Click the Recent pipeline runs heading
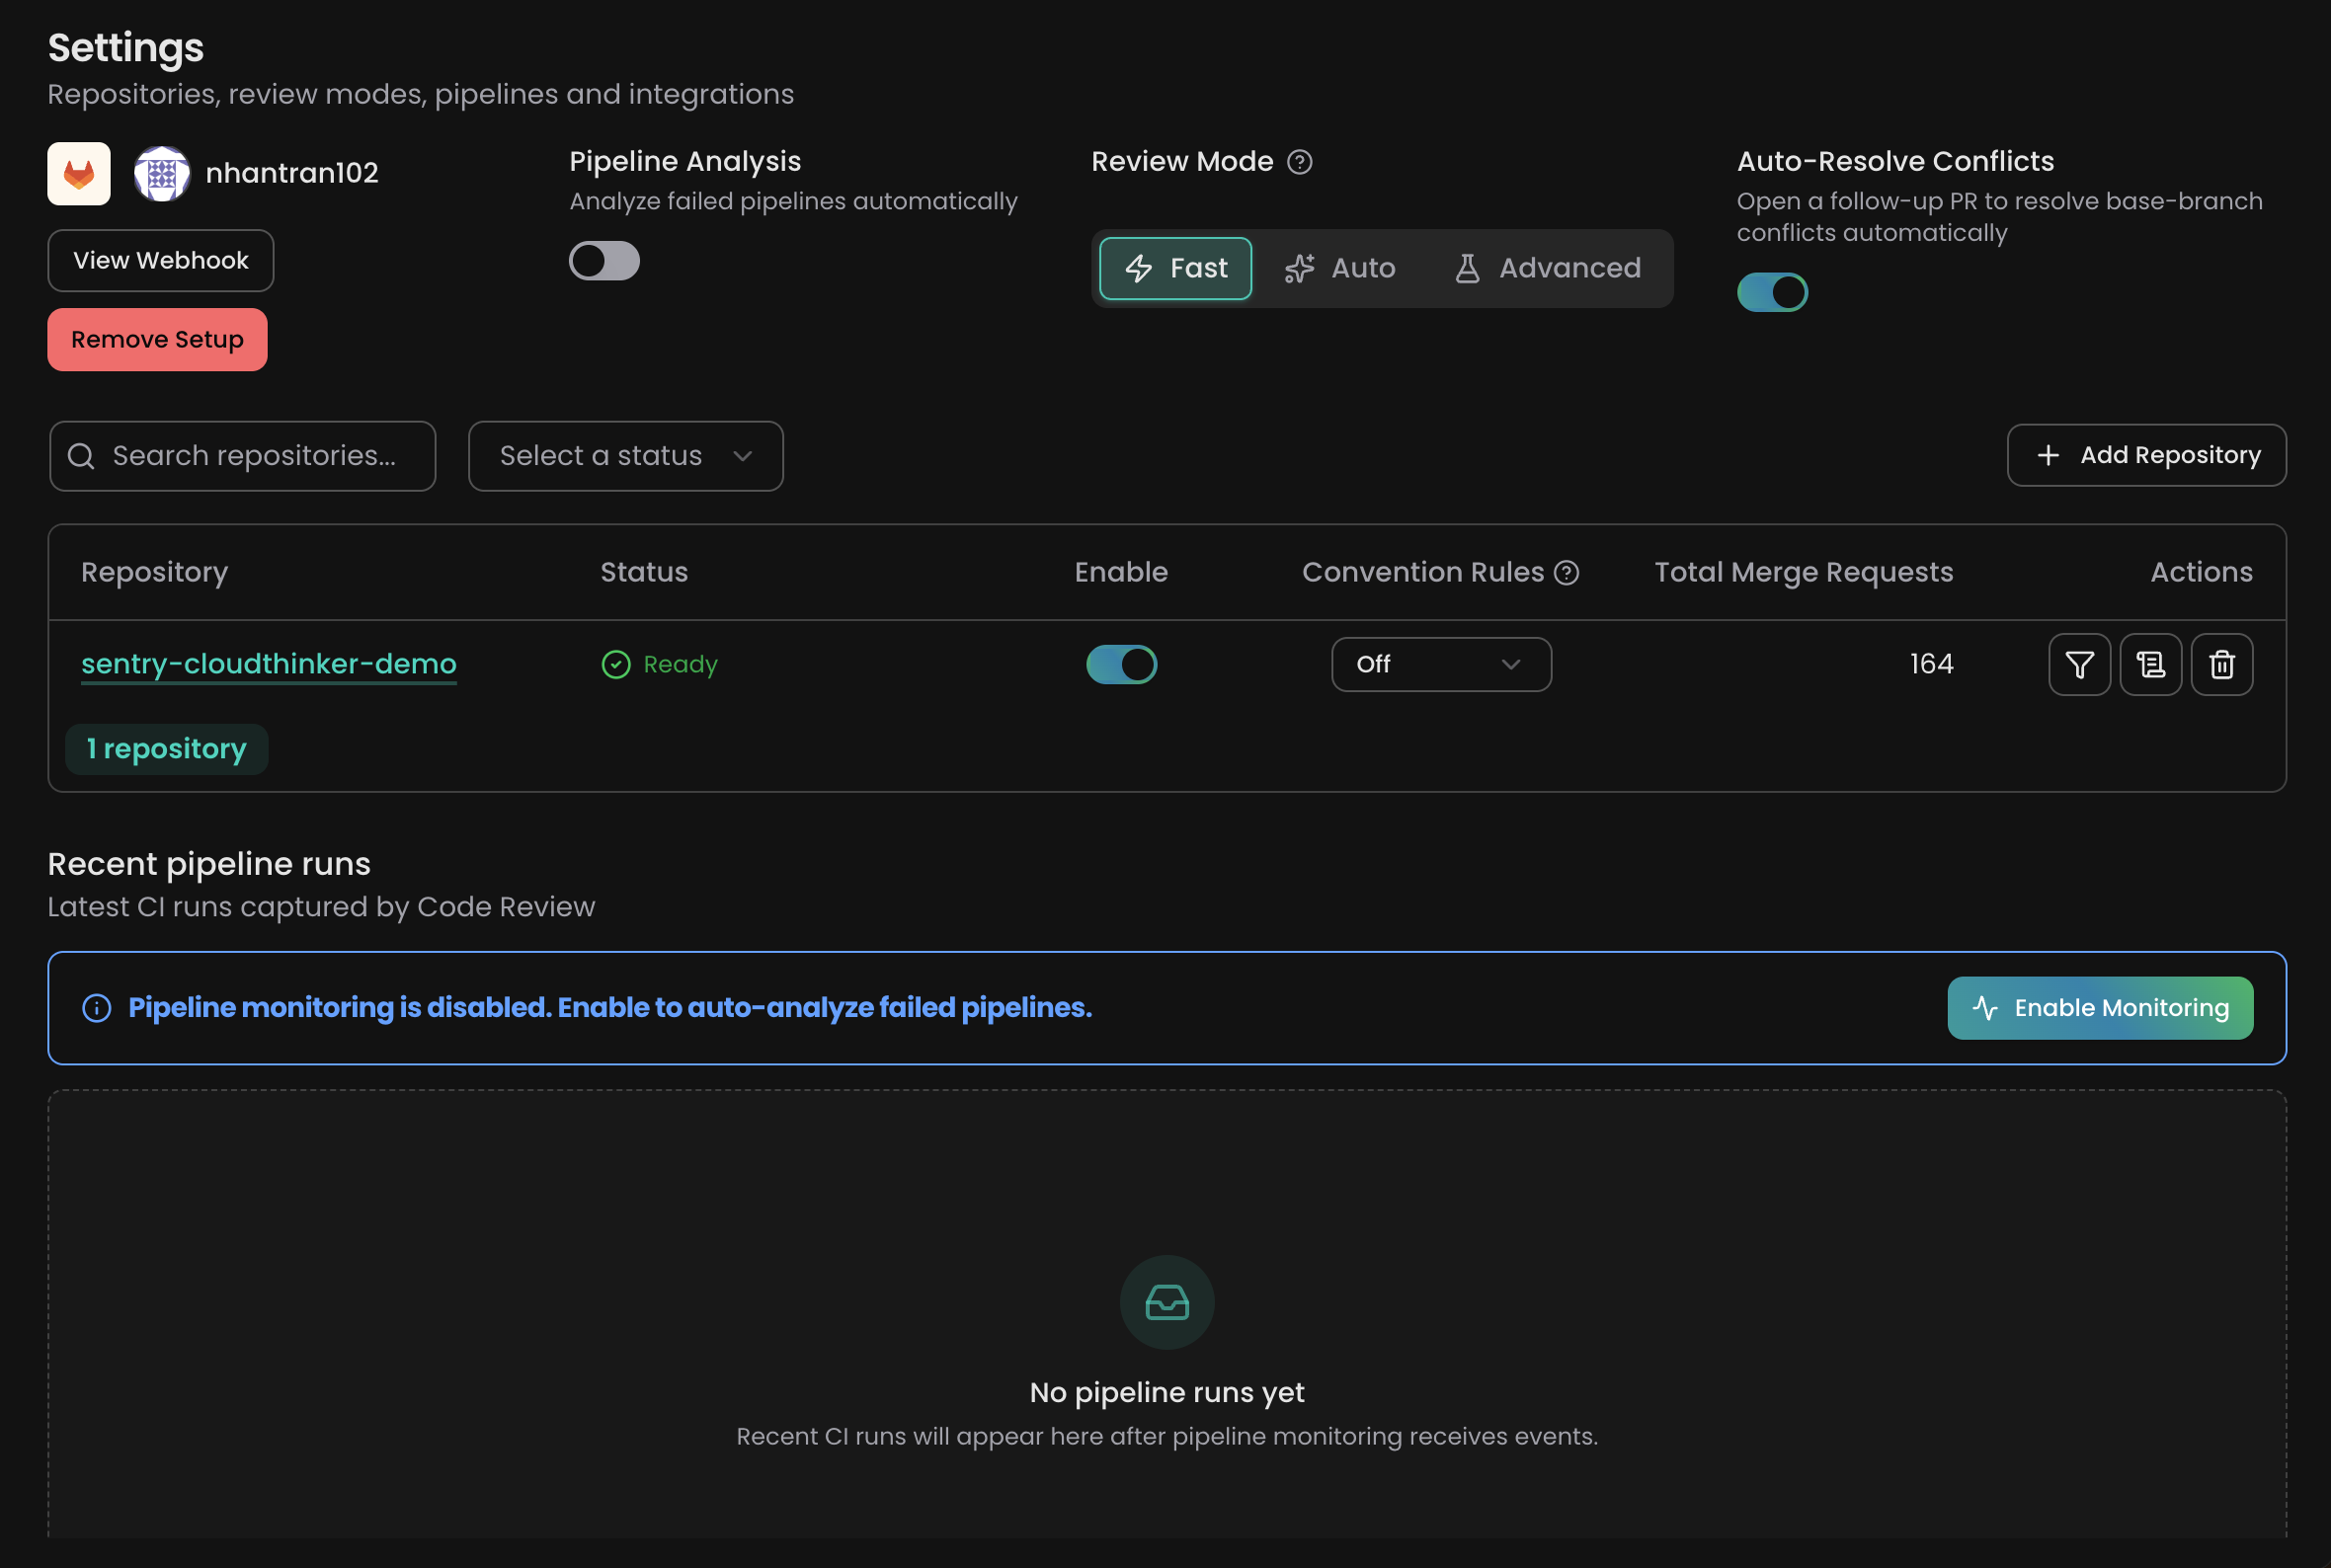The width and height of the screenshot is (2331, 1568). pos(209,865)
